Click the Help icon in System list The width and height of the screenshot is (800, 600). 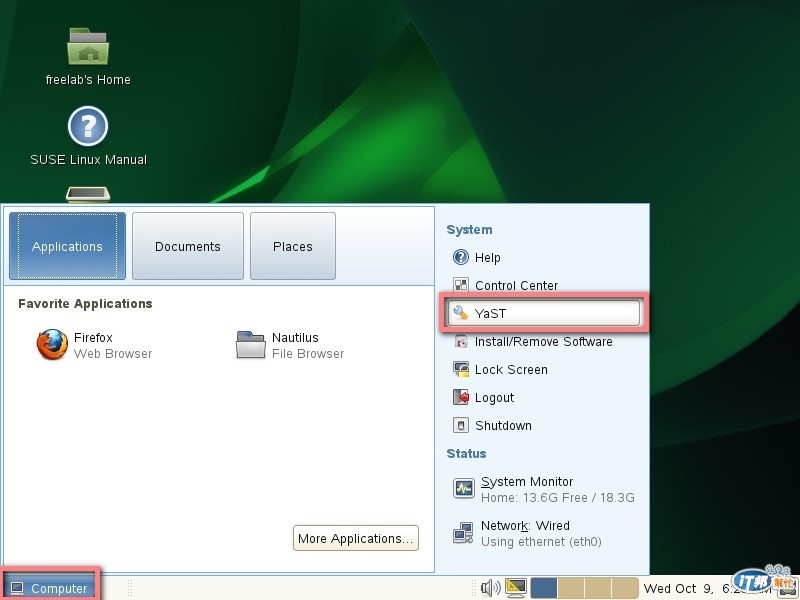click(461, 257)
